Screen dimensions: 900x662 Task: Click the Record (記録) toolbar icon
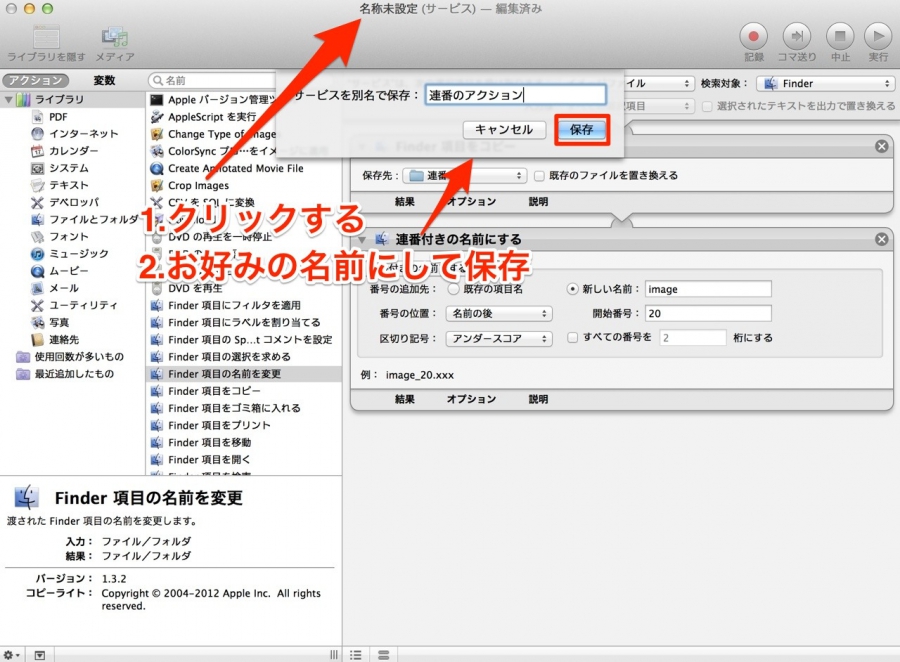tap(754, 37)
